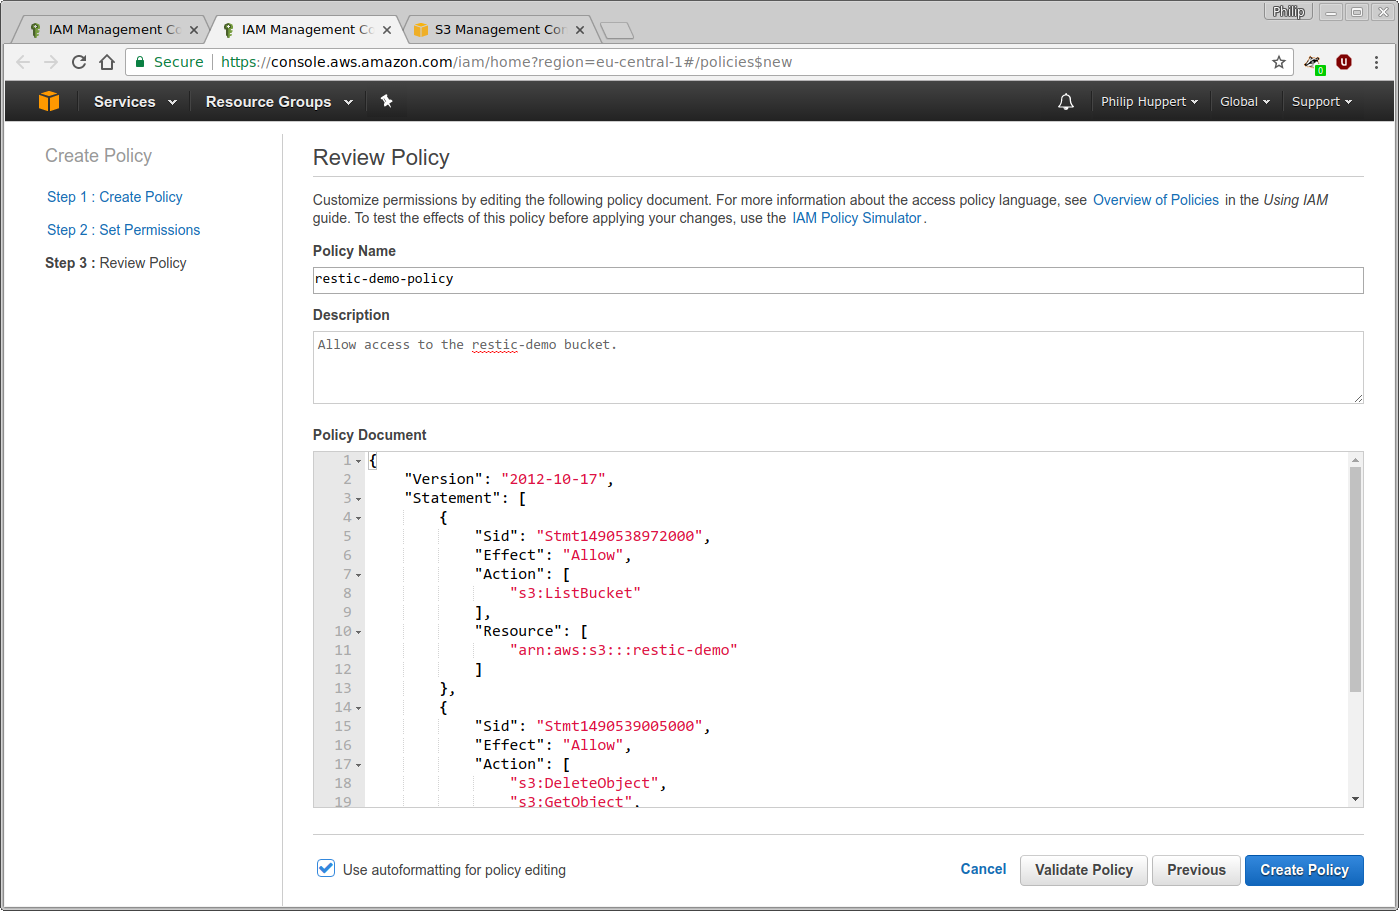The height and width of the screenshot is (911, 1399).
Task: Collapse the Statement array at line 3
Action: (359, 499)
